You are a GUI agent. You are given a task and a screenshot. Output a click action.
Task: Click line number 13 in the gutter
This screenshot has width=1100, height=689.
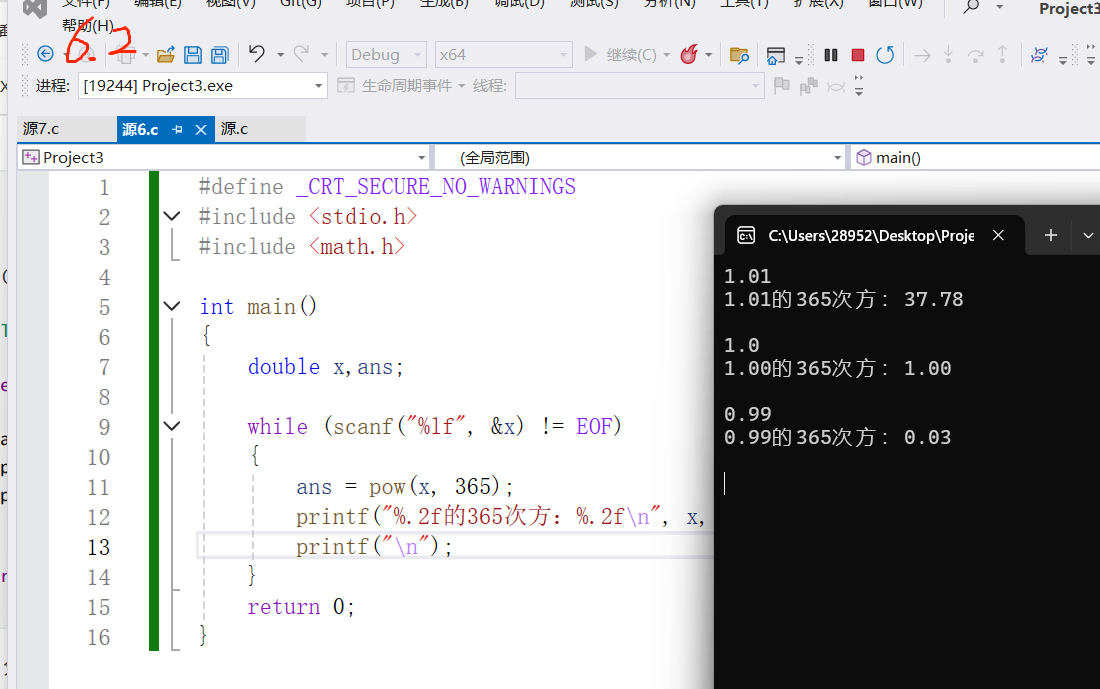pos(98,547)
